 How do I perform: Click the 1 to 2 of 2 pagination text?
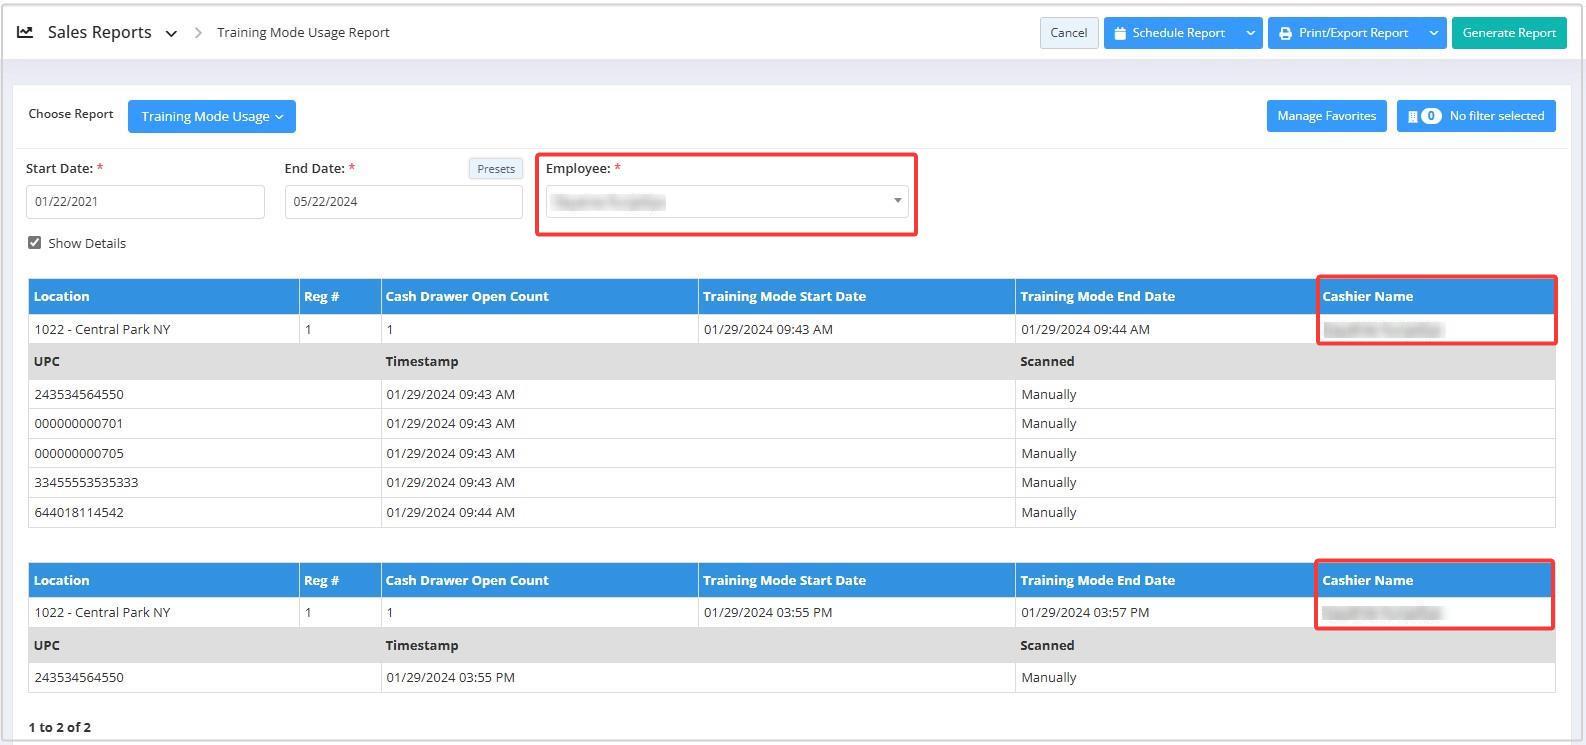coord(60,727)
